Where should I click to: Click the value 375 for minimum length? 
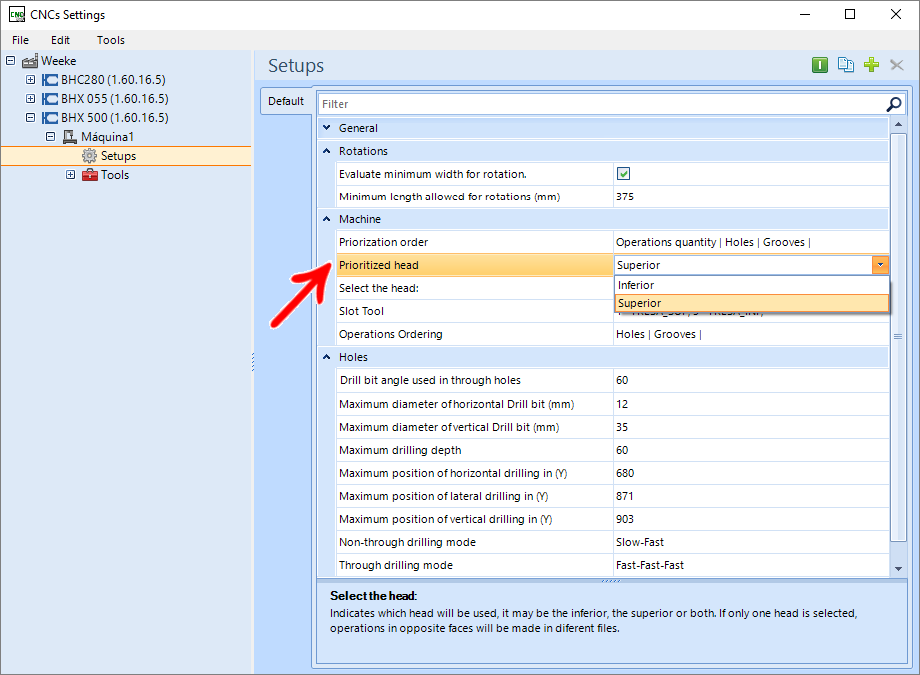click(x=625, y=197)
